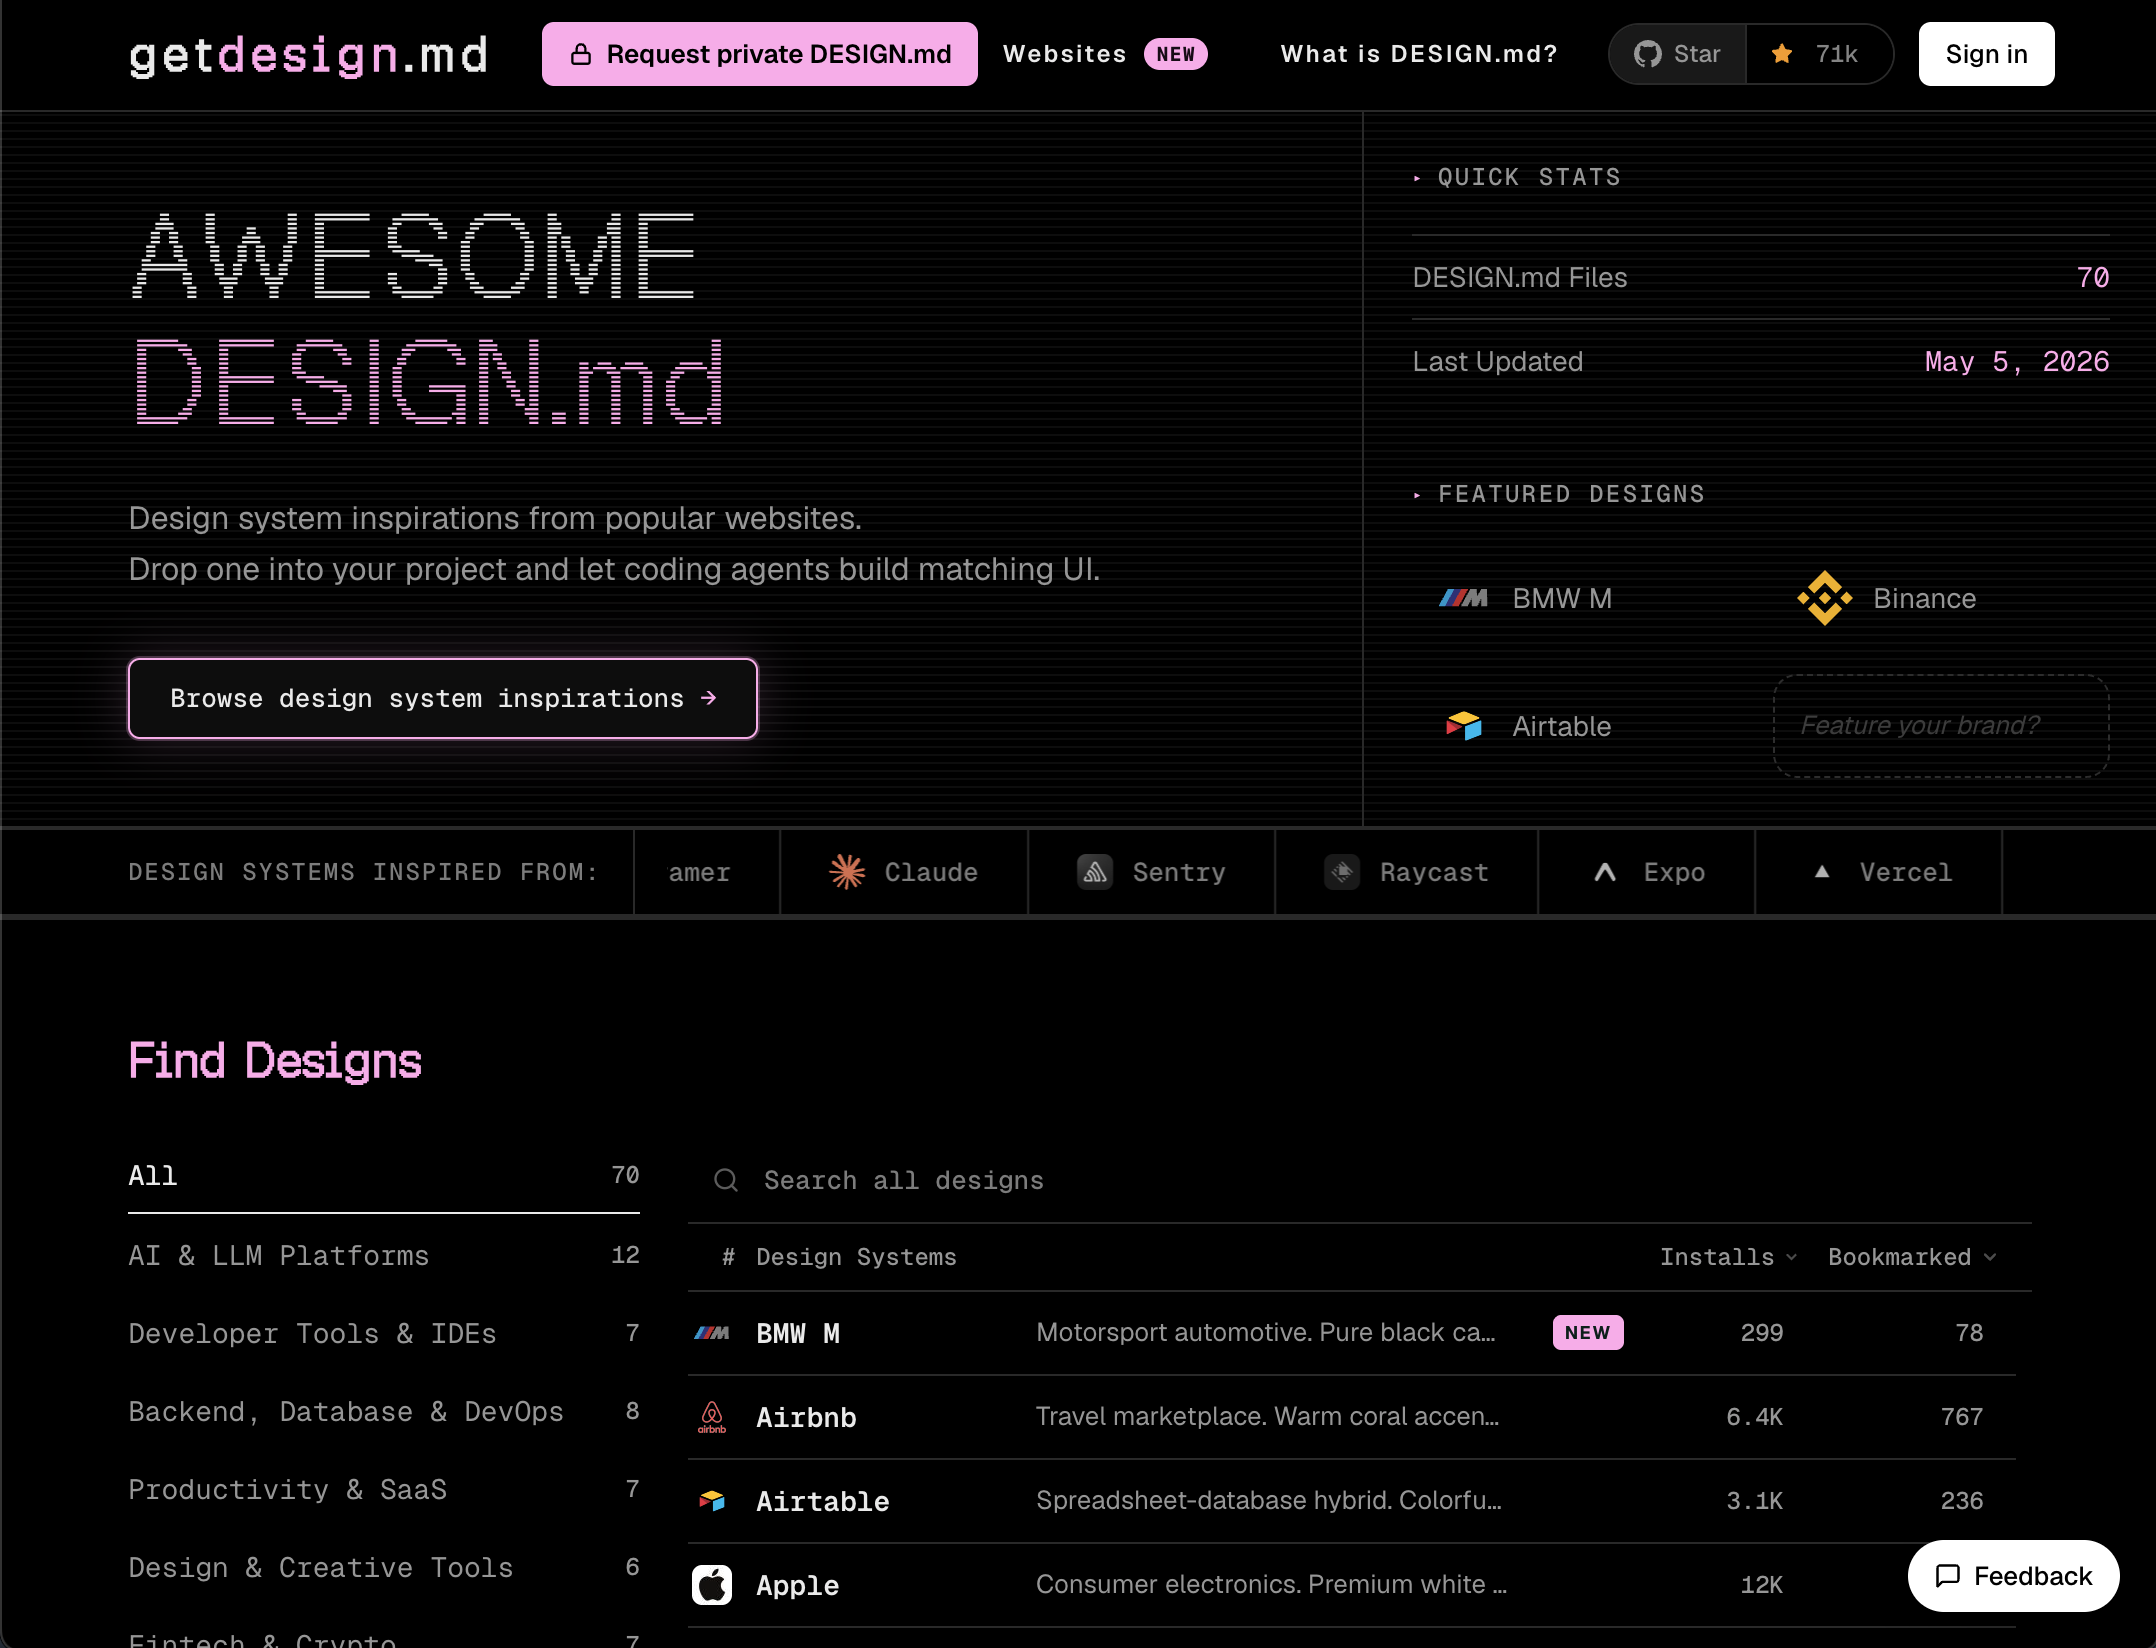The height and width of the screenshot is (1648, 2156).
Task: Click the Raycast icon in ticker
Action: tap(1342, 872)
